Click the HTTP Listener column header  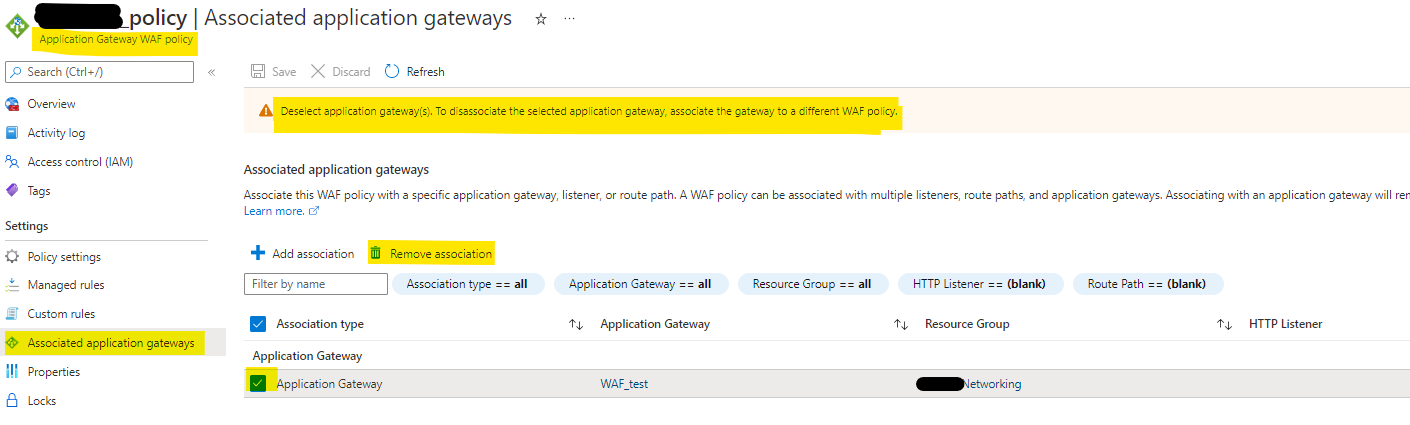tap(1286, 324)
